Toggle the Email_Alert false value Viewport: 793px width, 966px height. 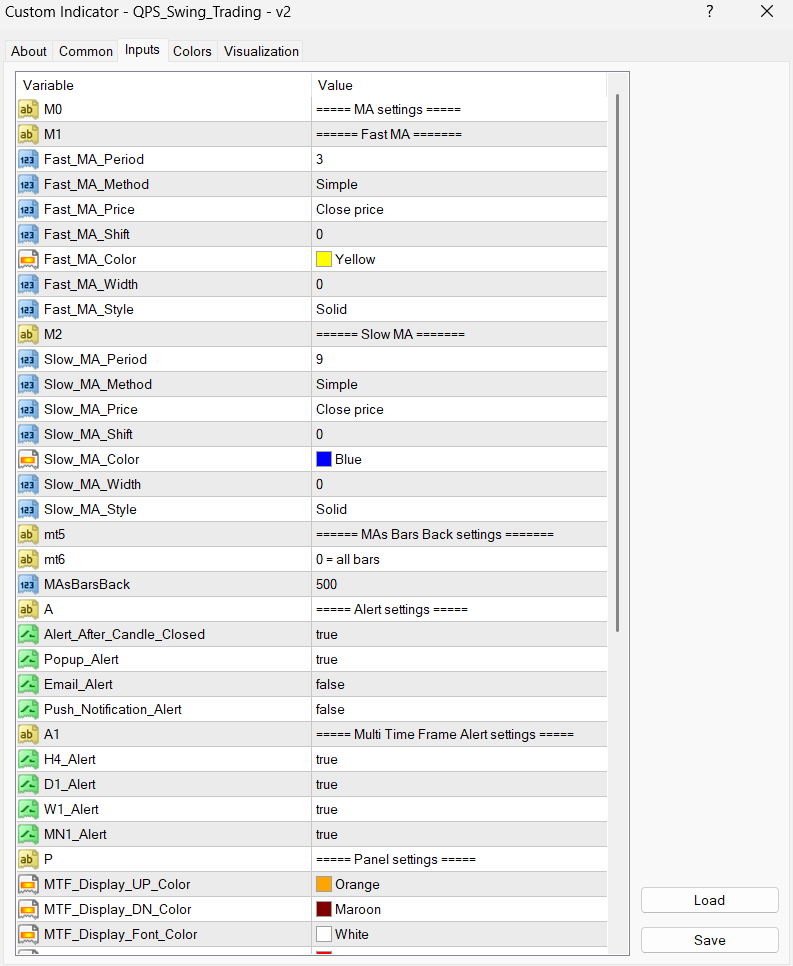click(330, 684)
